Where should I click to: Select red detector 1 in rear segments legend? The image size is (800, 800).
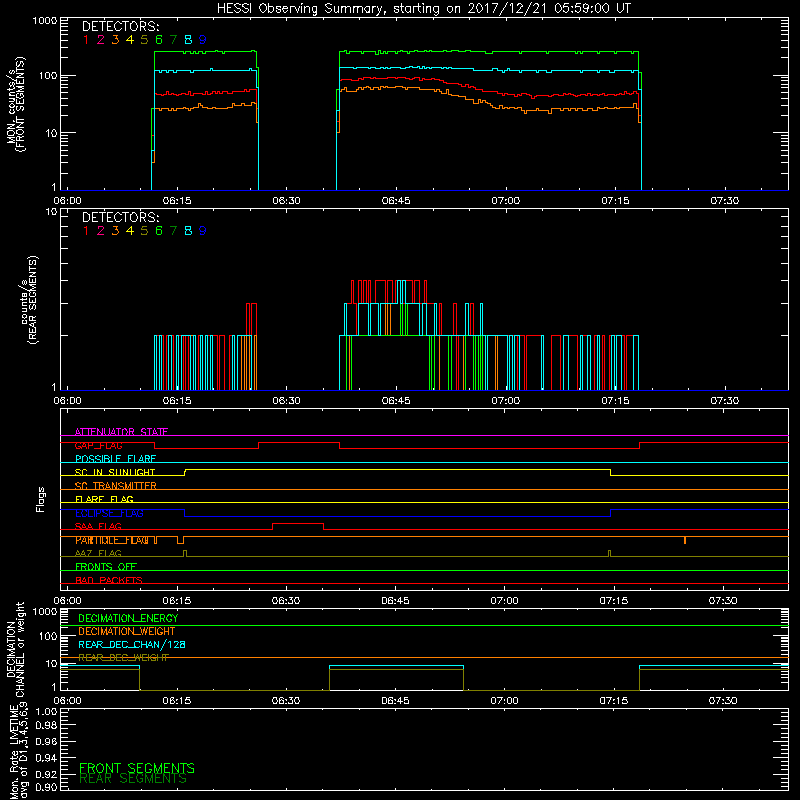point(86,231)
